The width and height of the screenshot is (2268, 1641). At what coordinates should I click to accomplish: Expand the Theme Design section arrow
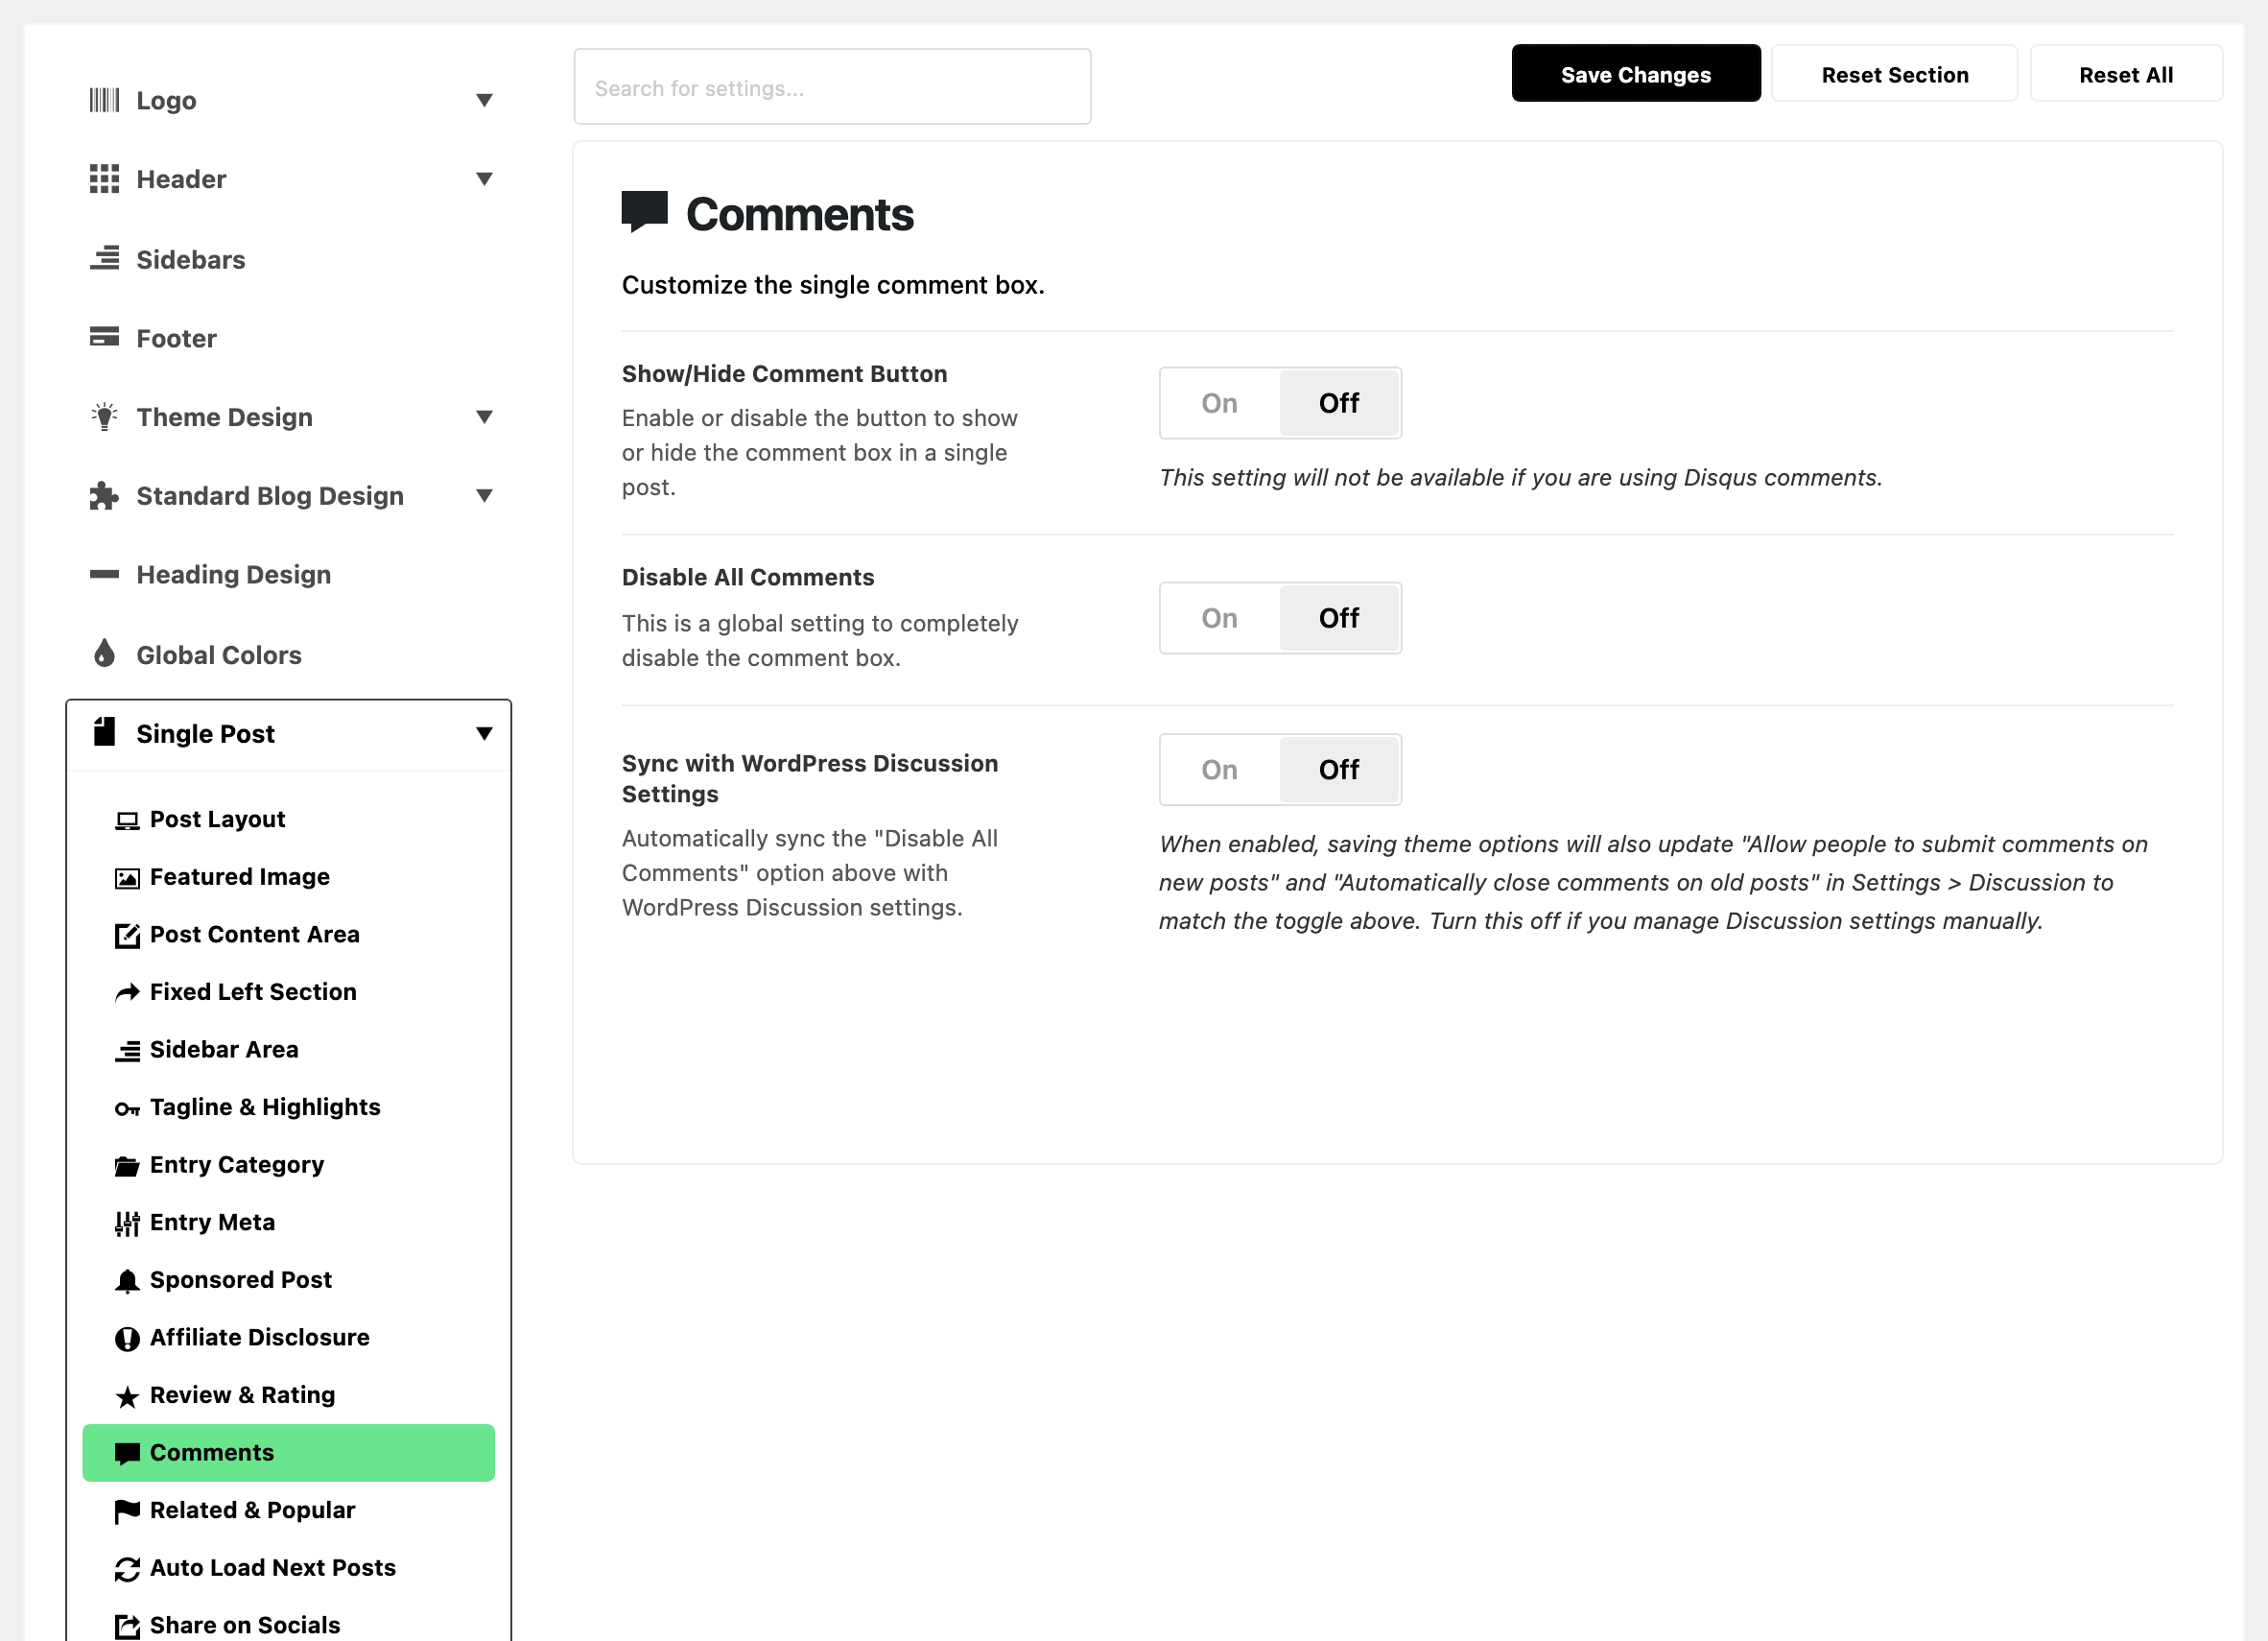(x=484, y=417)
